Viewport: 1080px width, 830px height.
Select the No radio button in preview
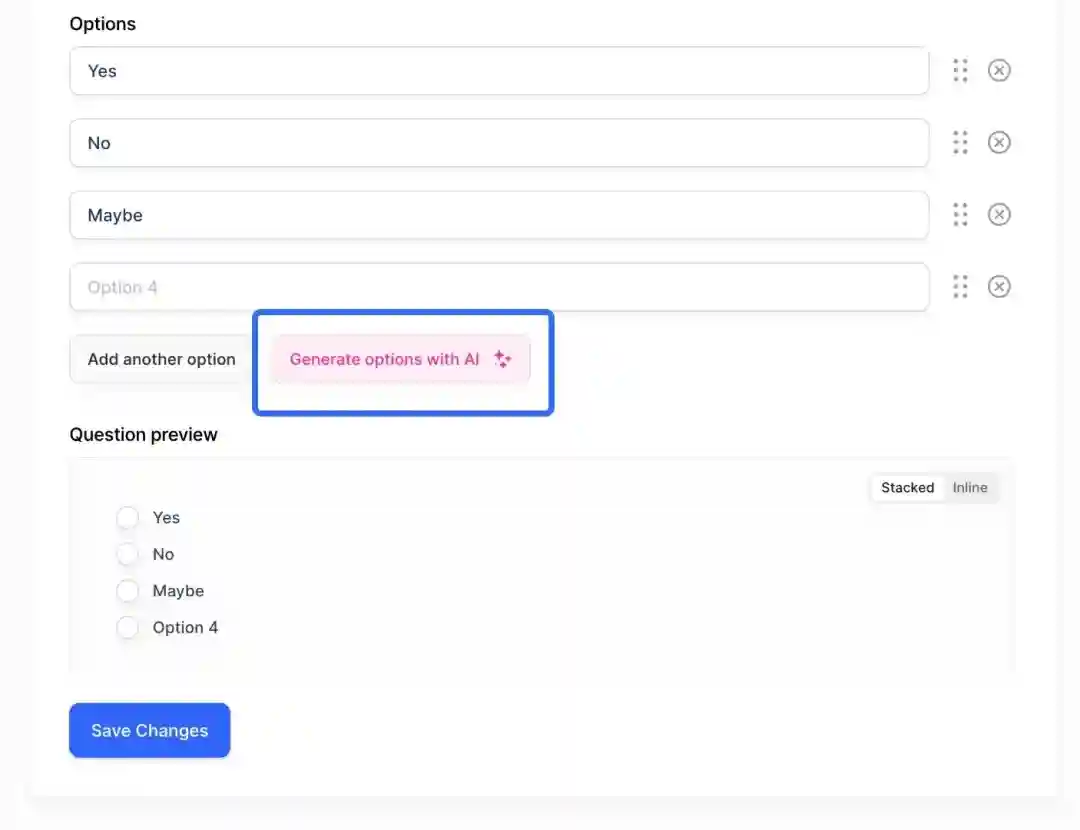coord(128,554)
